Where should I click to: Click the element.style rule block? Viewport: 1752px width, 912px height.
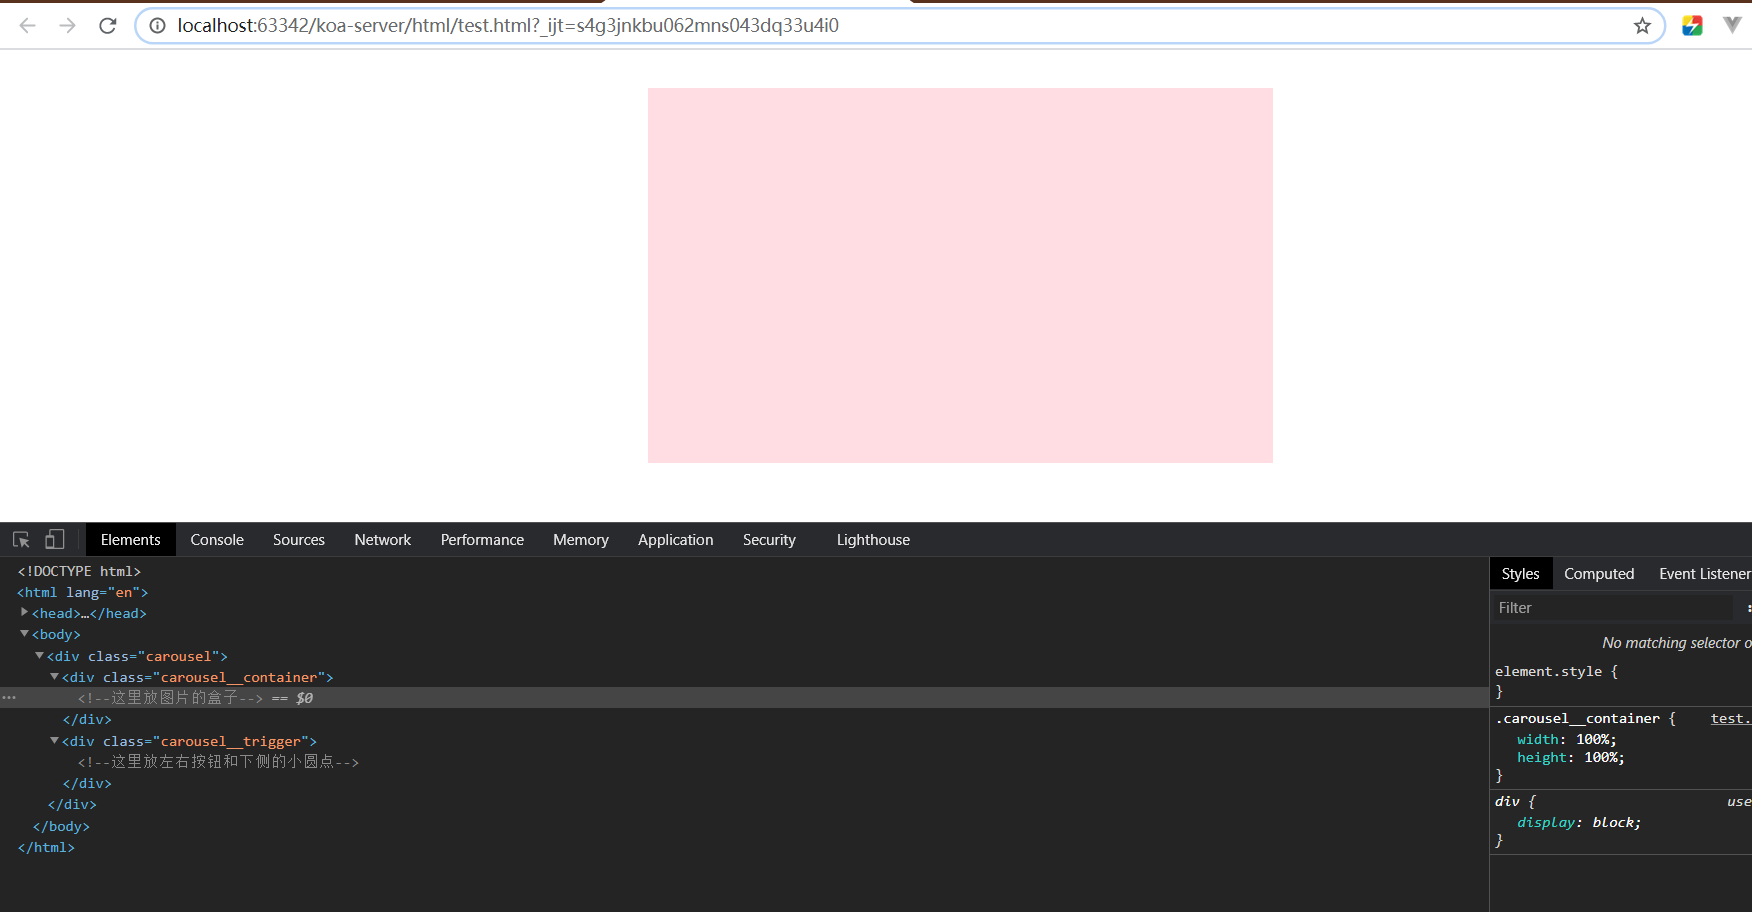pyautogui.click(x=1620, y=681)
